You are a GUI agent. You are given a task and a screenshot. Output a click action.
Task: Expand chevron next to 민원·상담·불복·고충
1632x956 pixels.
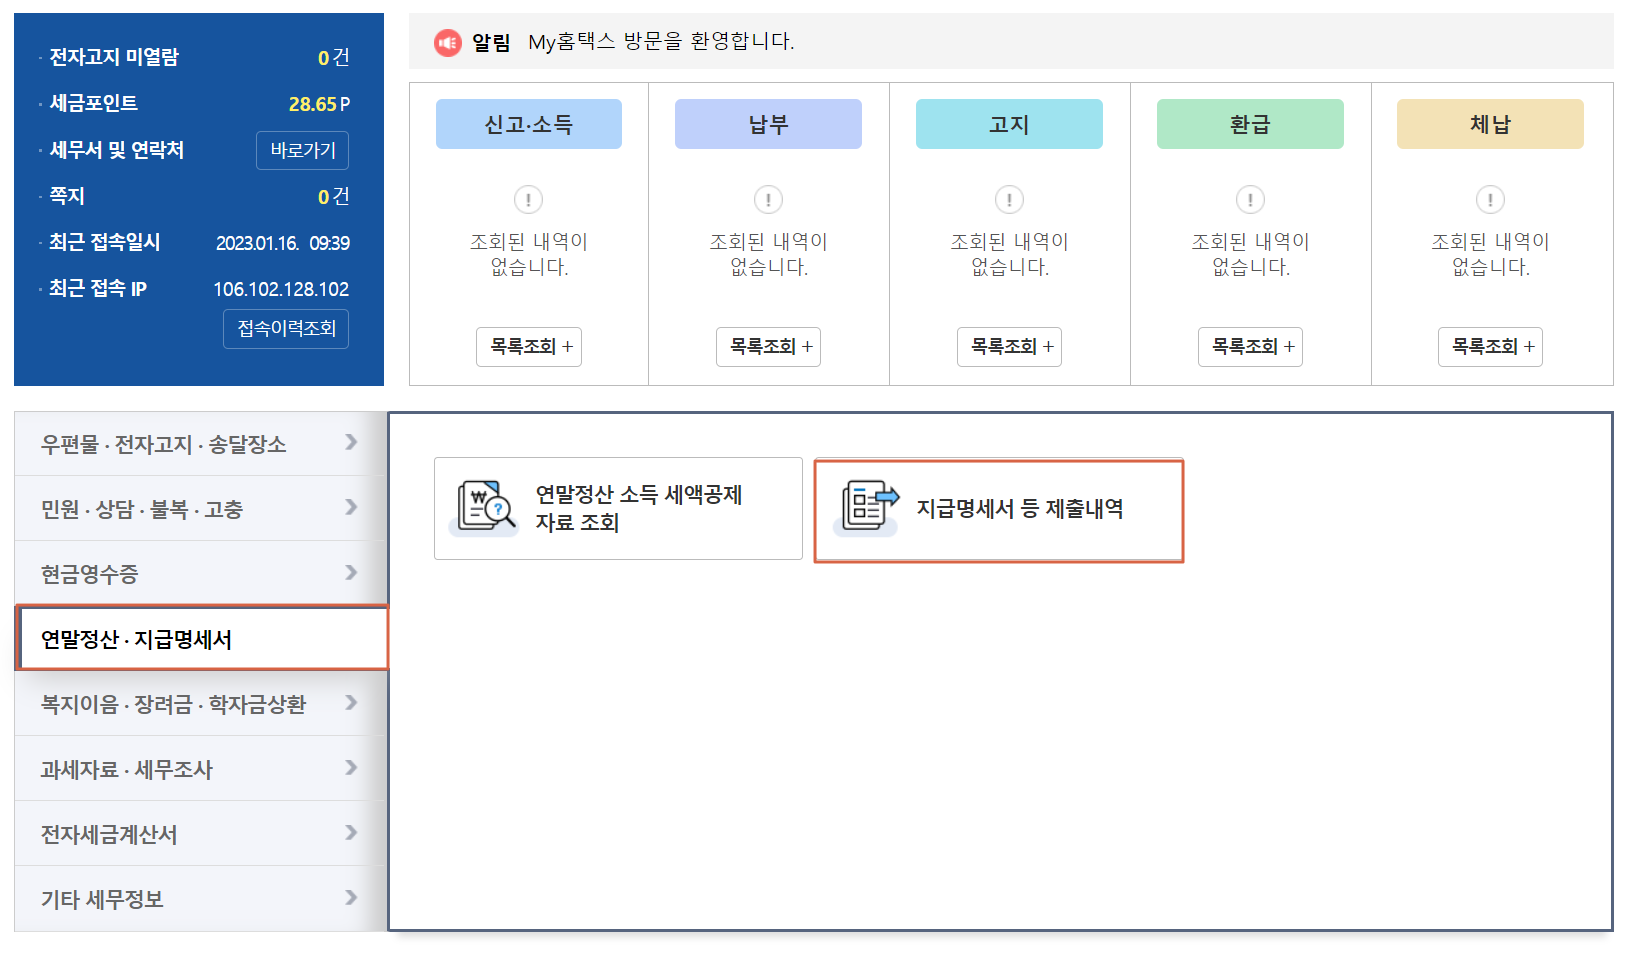pos(351,507)
